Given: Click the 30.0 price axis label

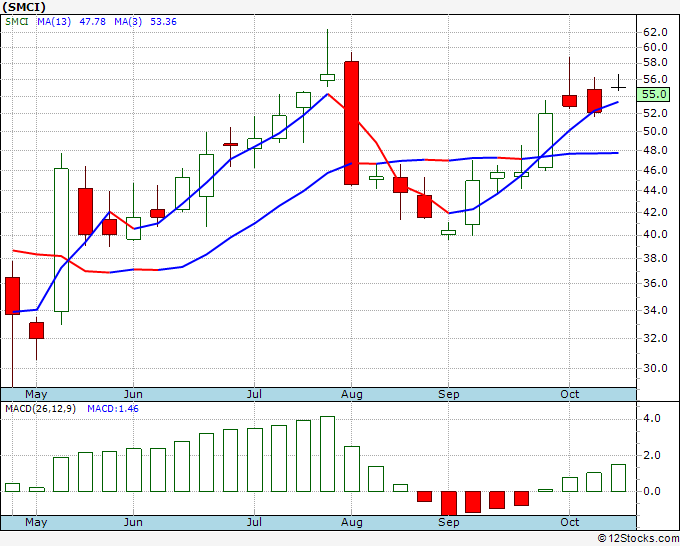Looking at the screenshot, I should (655, 369).
